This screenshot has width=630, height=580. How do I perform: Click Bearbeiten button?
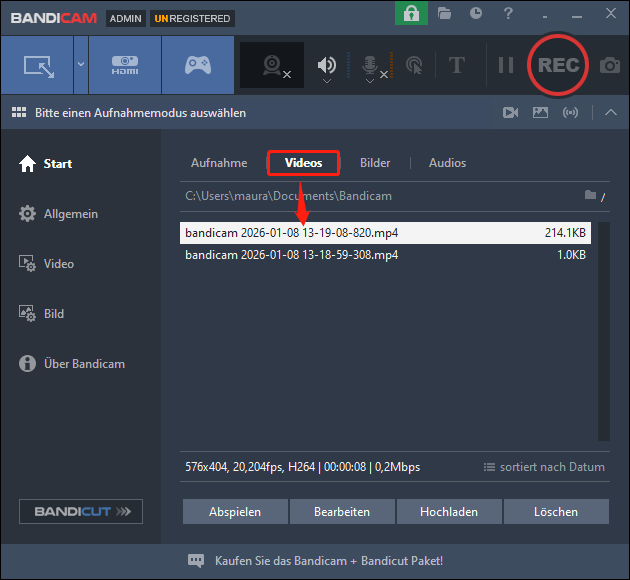342,512
